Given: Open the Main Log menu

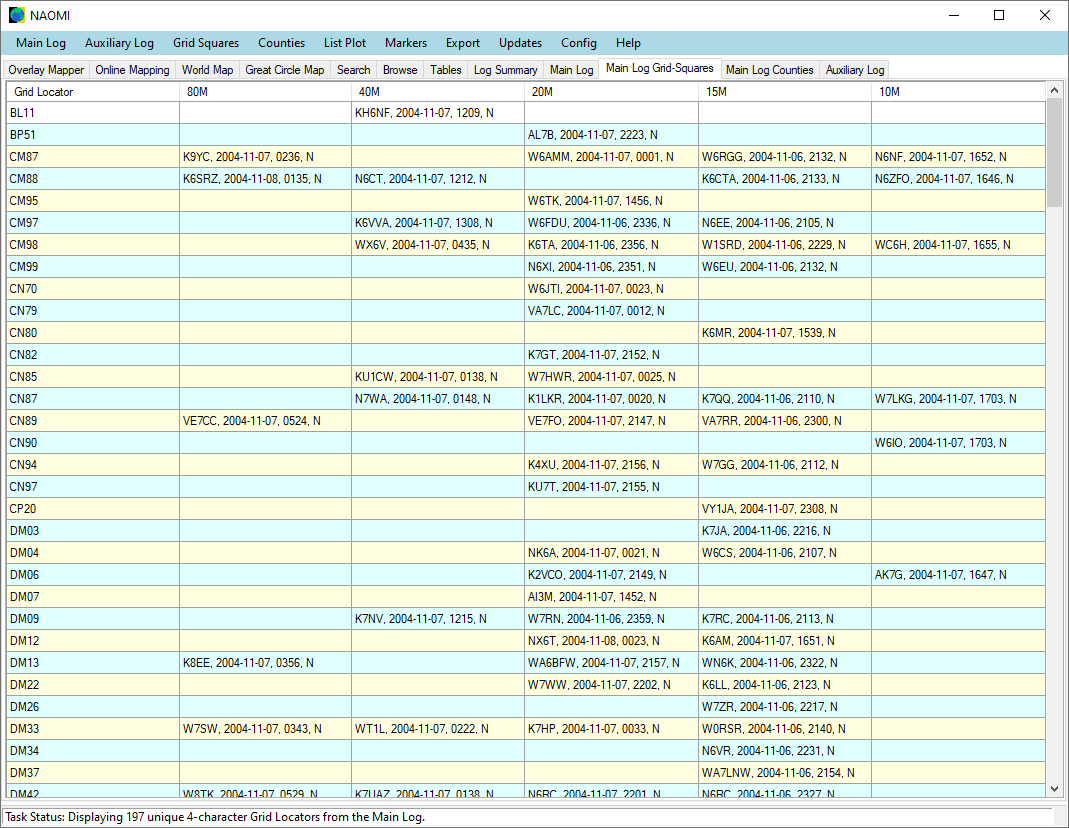Looking at the screenshot, I should click(41, 43).
